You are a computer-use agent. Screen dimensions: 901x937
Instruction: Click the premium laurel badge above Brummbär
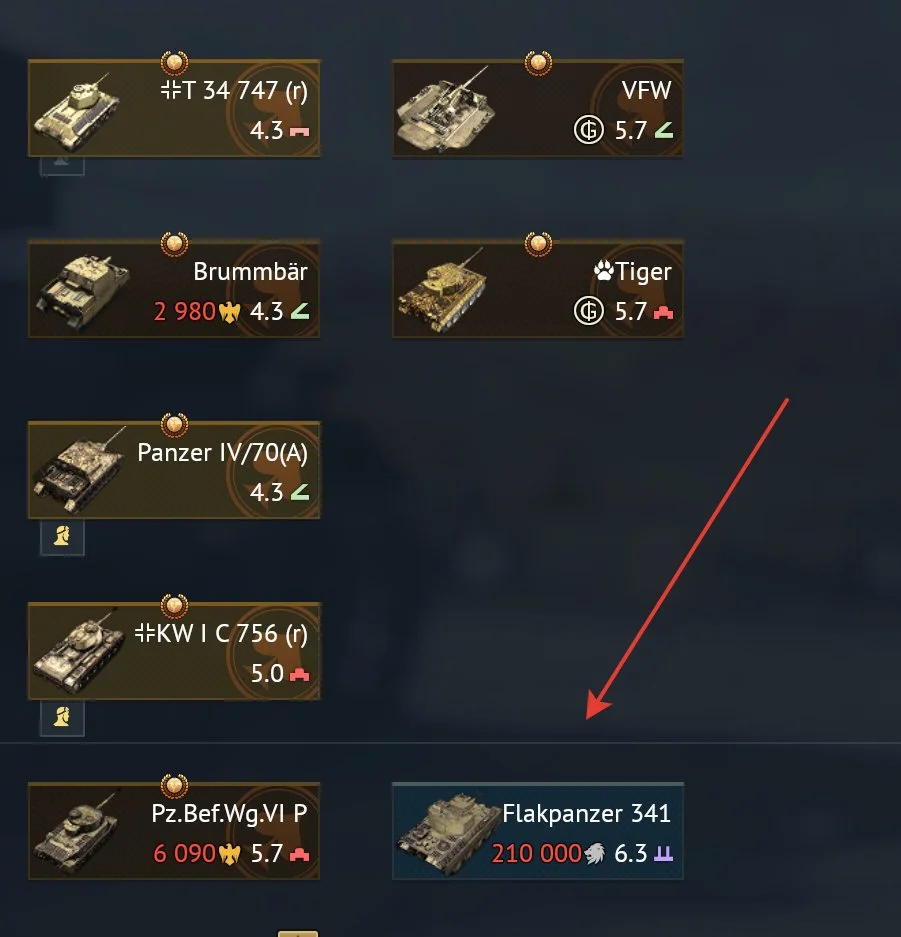point(174,244)
